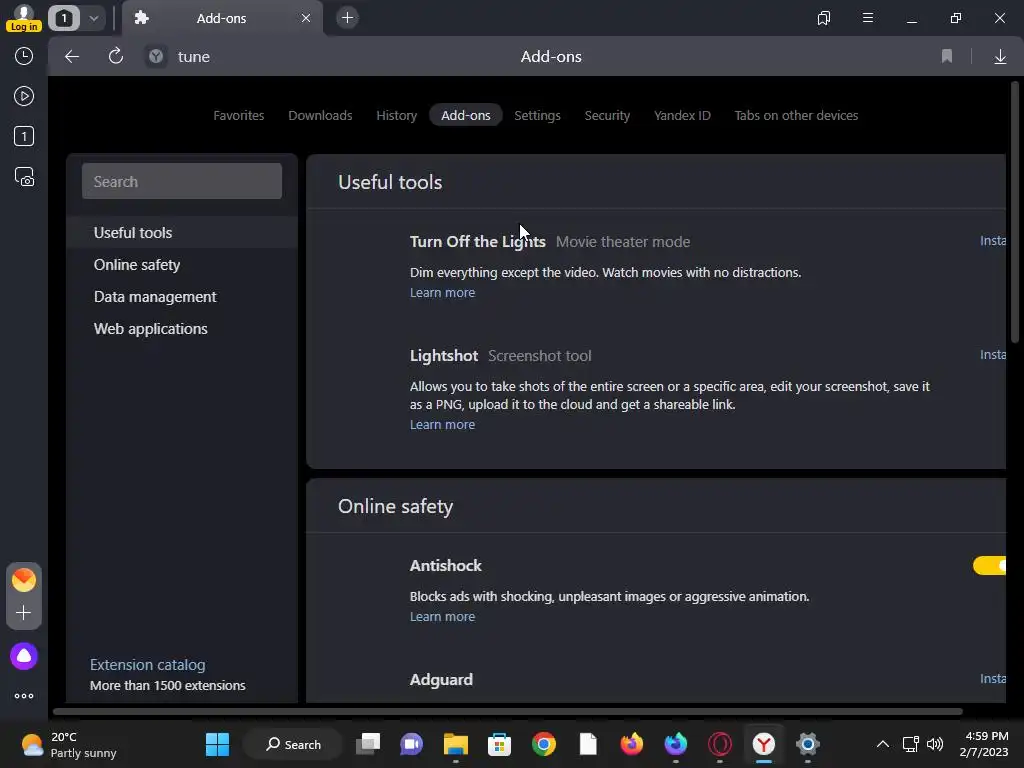Image resolution: width=1024 pixels, height=768 pixels.
Task: Launch Opera browser from taskbar
Action: tap(720, 744)
